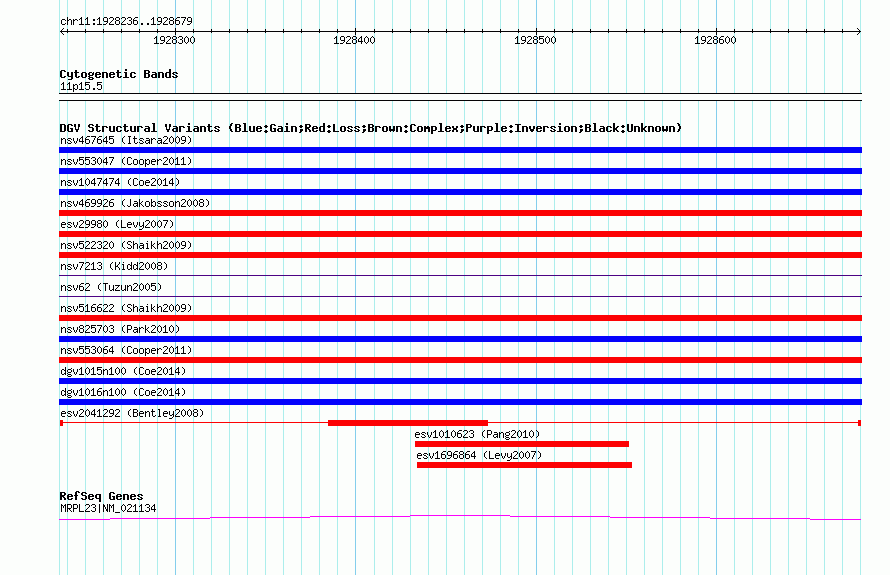Click the purple line under nsv7213 (Kidd2008)
890x575 pixels.
pos(460,276)
